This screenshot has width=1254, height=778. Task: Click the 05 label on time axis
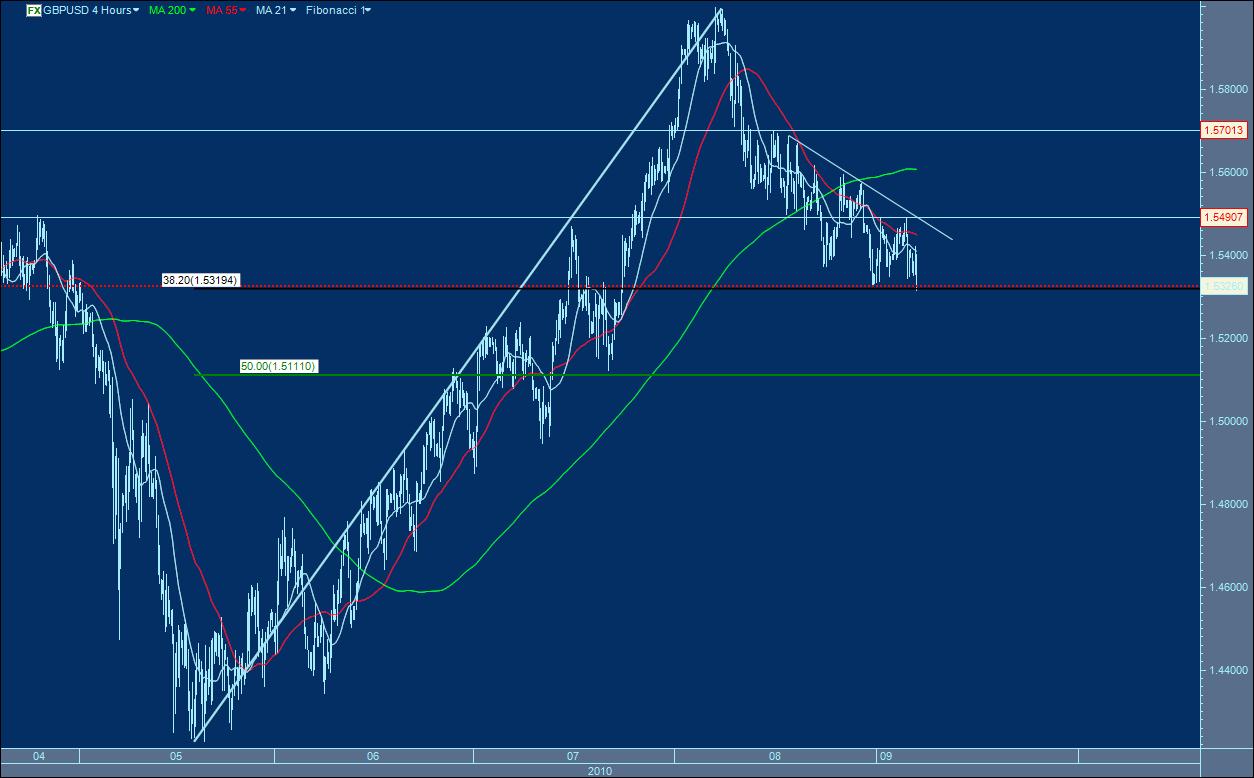(x=175, y=757)
